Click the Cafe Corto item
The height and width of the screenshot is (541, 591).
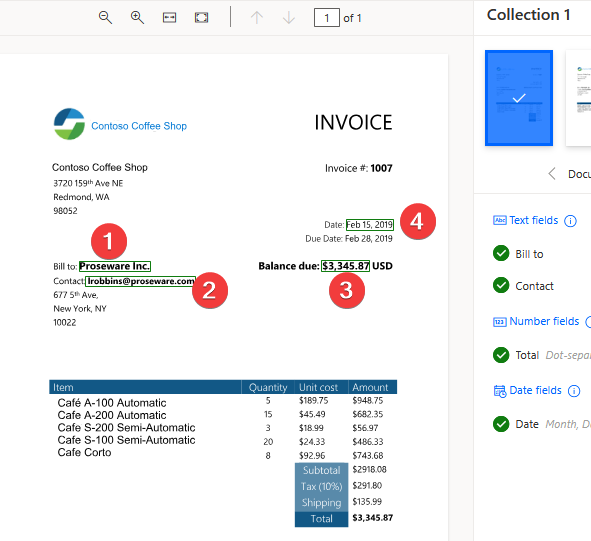point(84,452)
